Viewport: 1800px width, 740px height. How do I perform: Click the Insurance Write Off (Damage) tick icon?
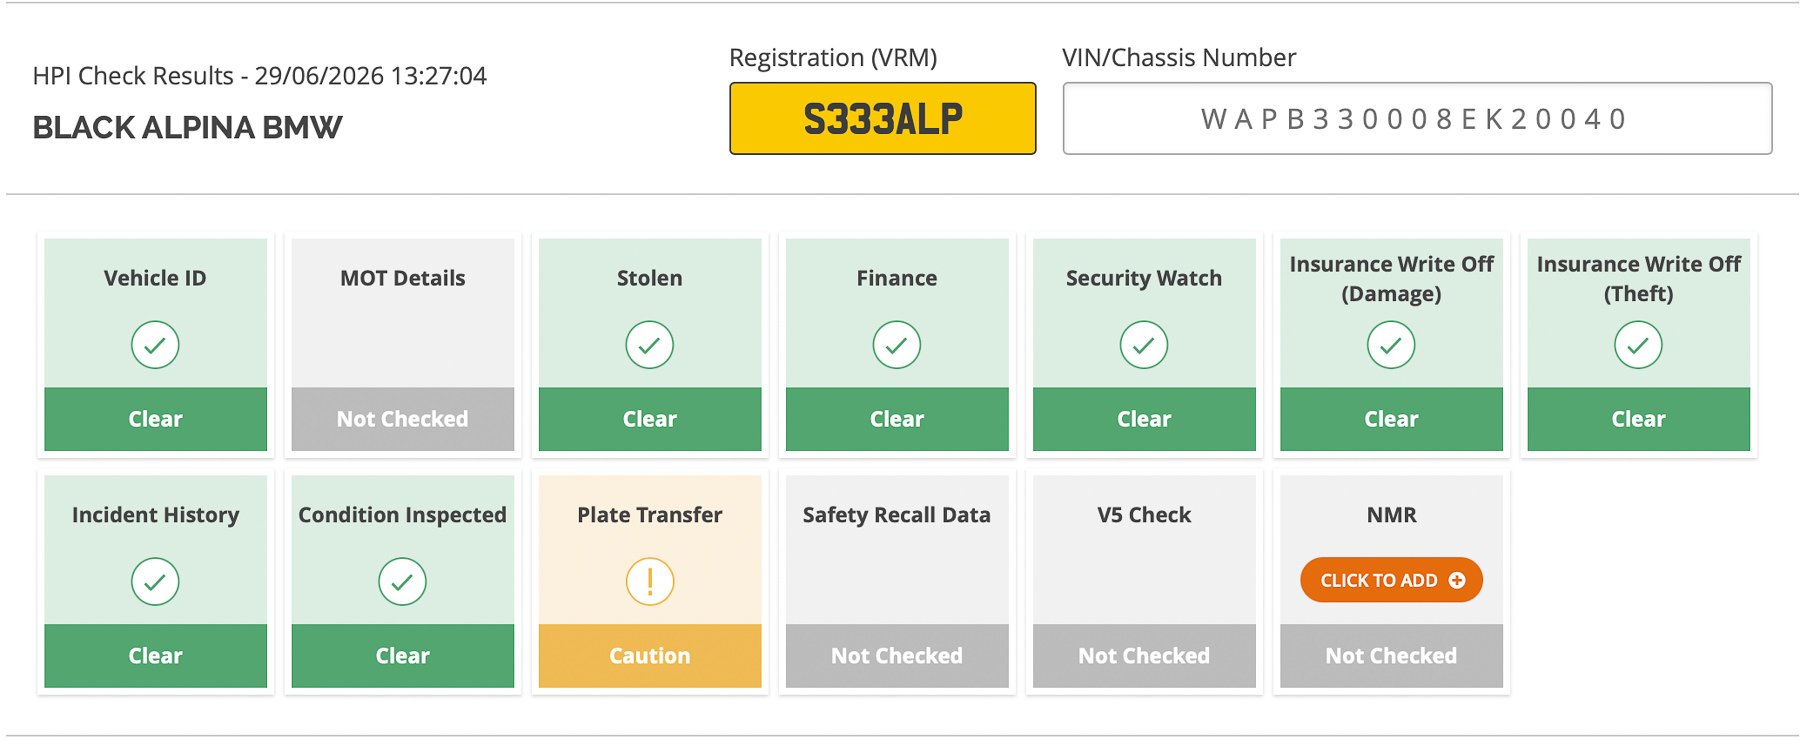point(1391,345)
